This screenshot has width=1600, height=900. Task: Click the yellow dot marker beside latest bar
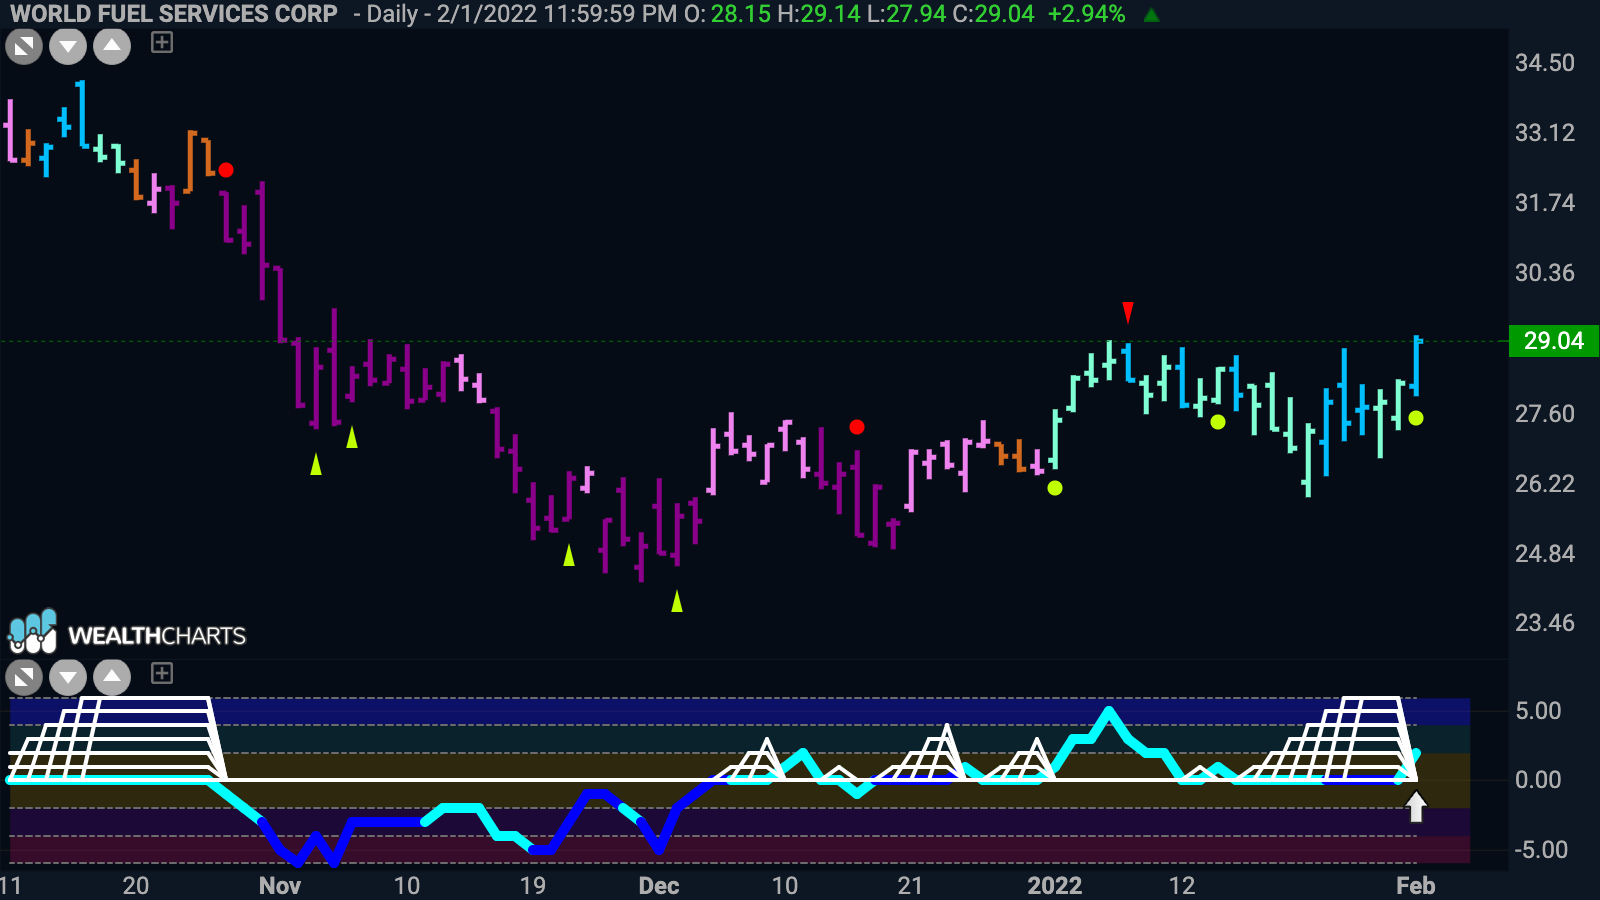point(1416,418)
